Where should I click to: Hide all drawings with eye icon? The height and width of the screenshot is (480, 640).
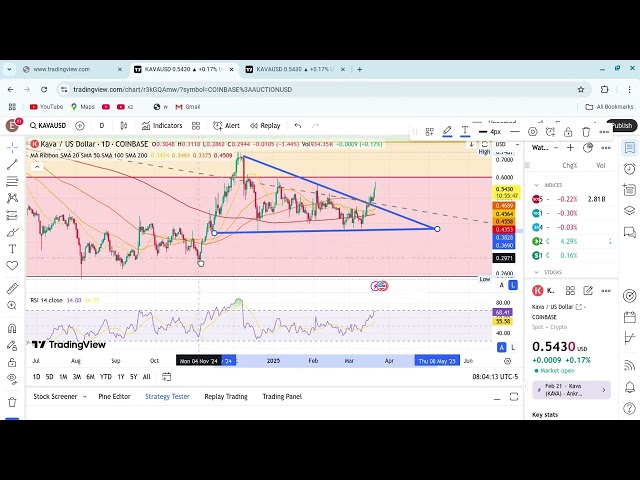click(x=12, y=379)
